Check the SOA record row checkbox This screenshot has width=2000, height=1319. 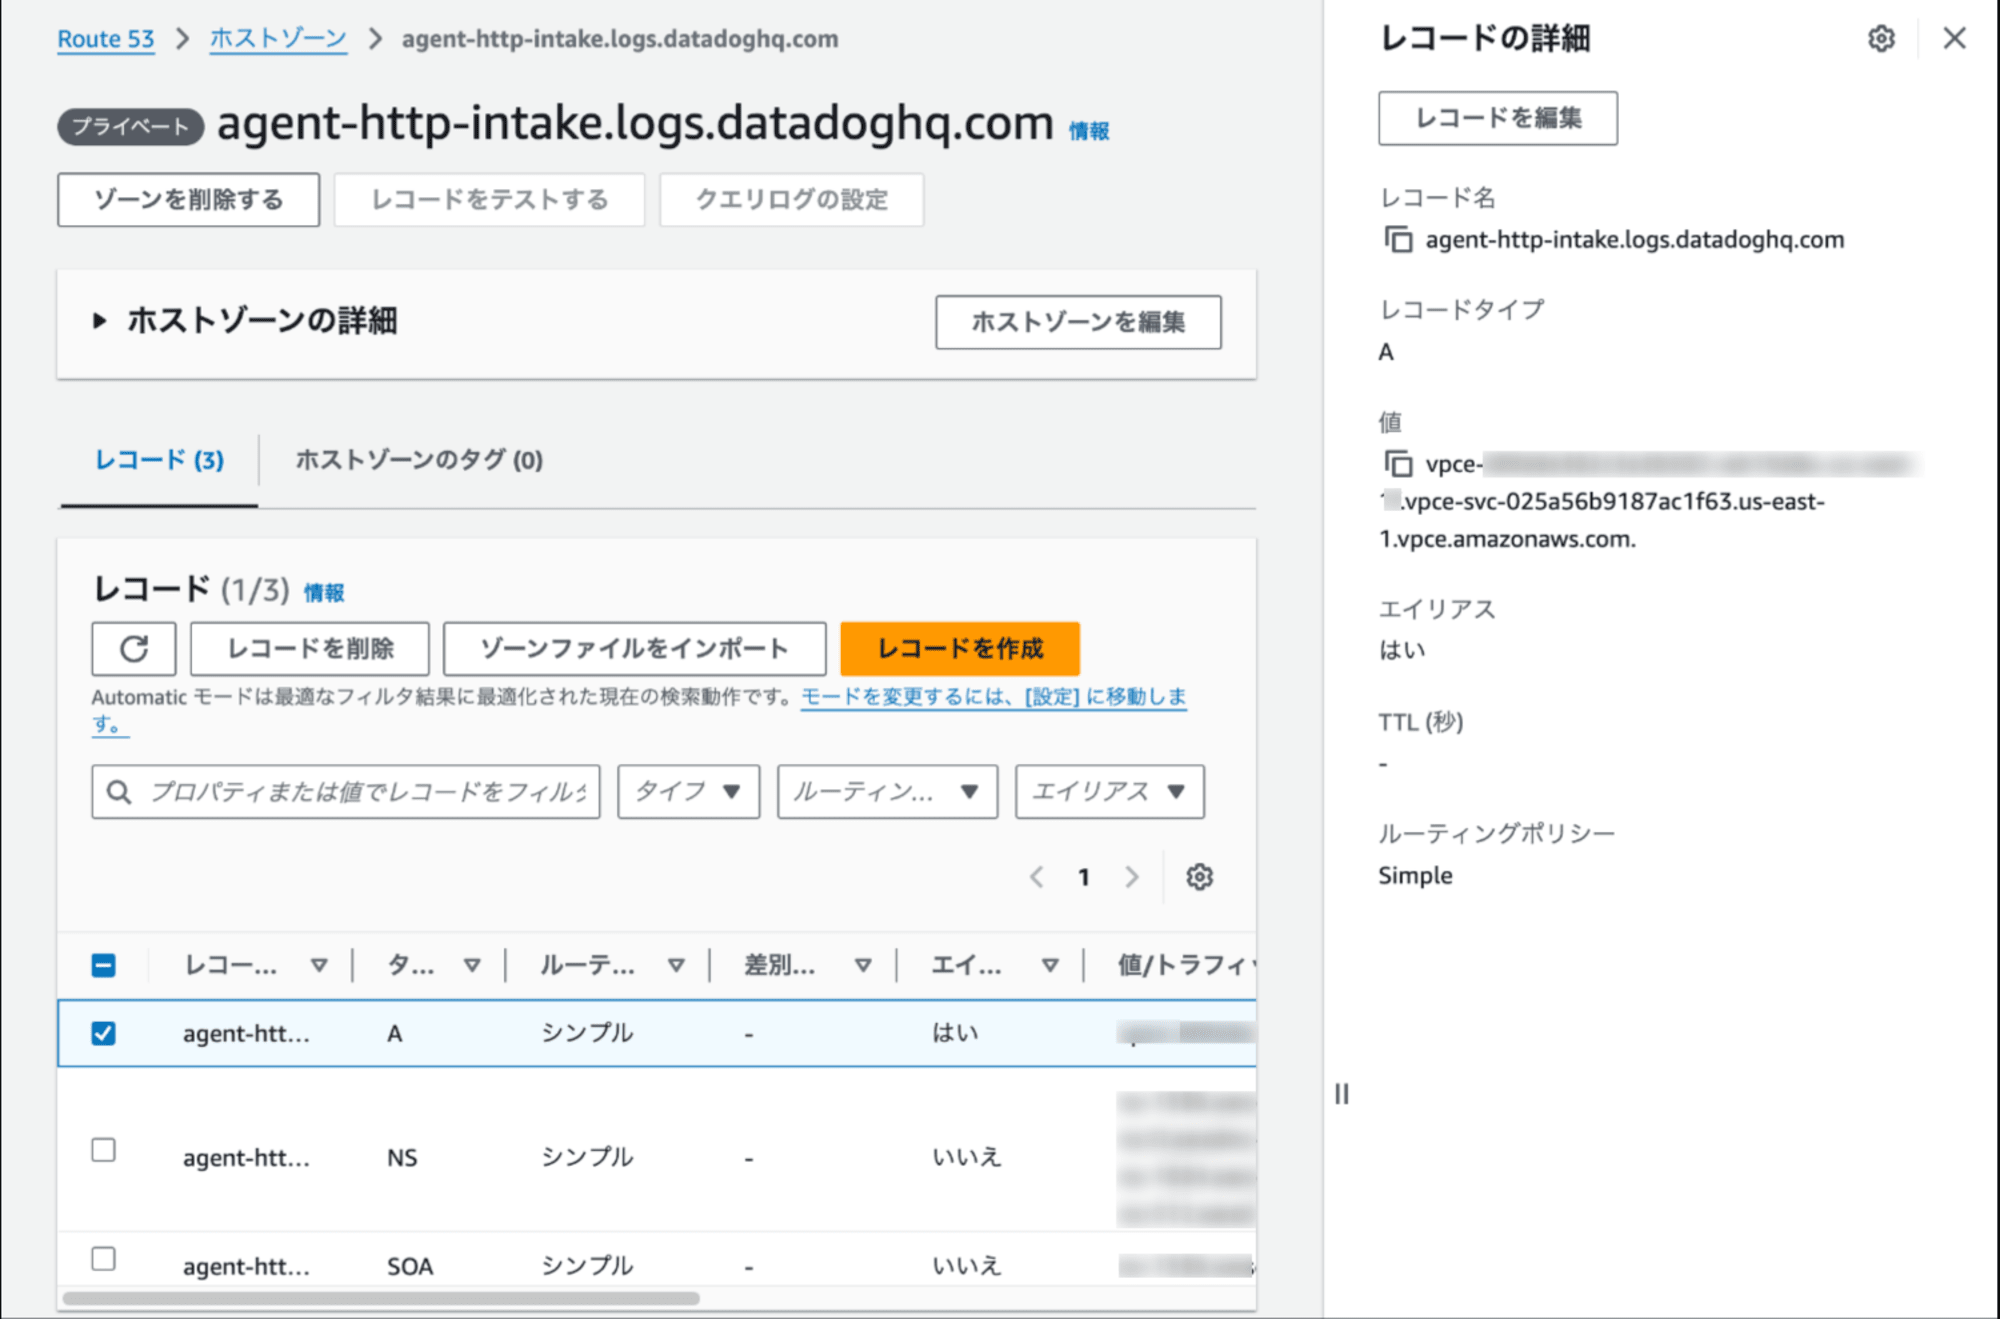103,1258
